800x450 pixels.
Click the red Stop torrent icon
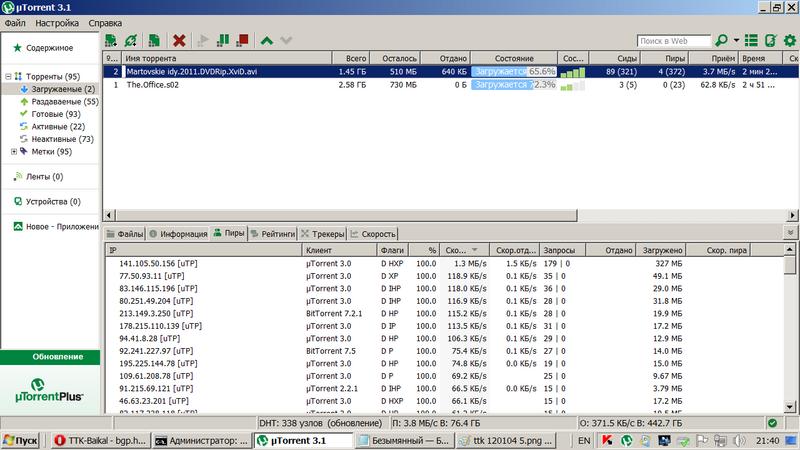coord(242,40)
